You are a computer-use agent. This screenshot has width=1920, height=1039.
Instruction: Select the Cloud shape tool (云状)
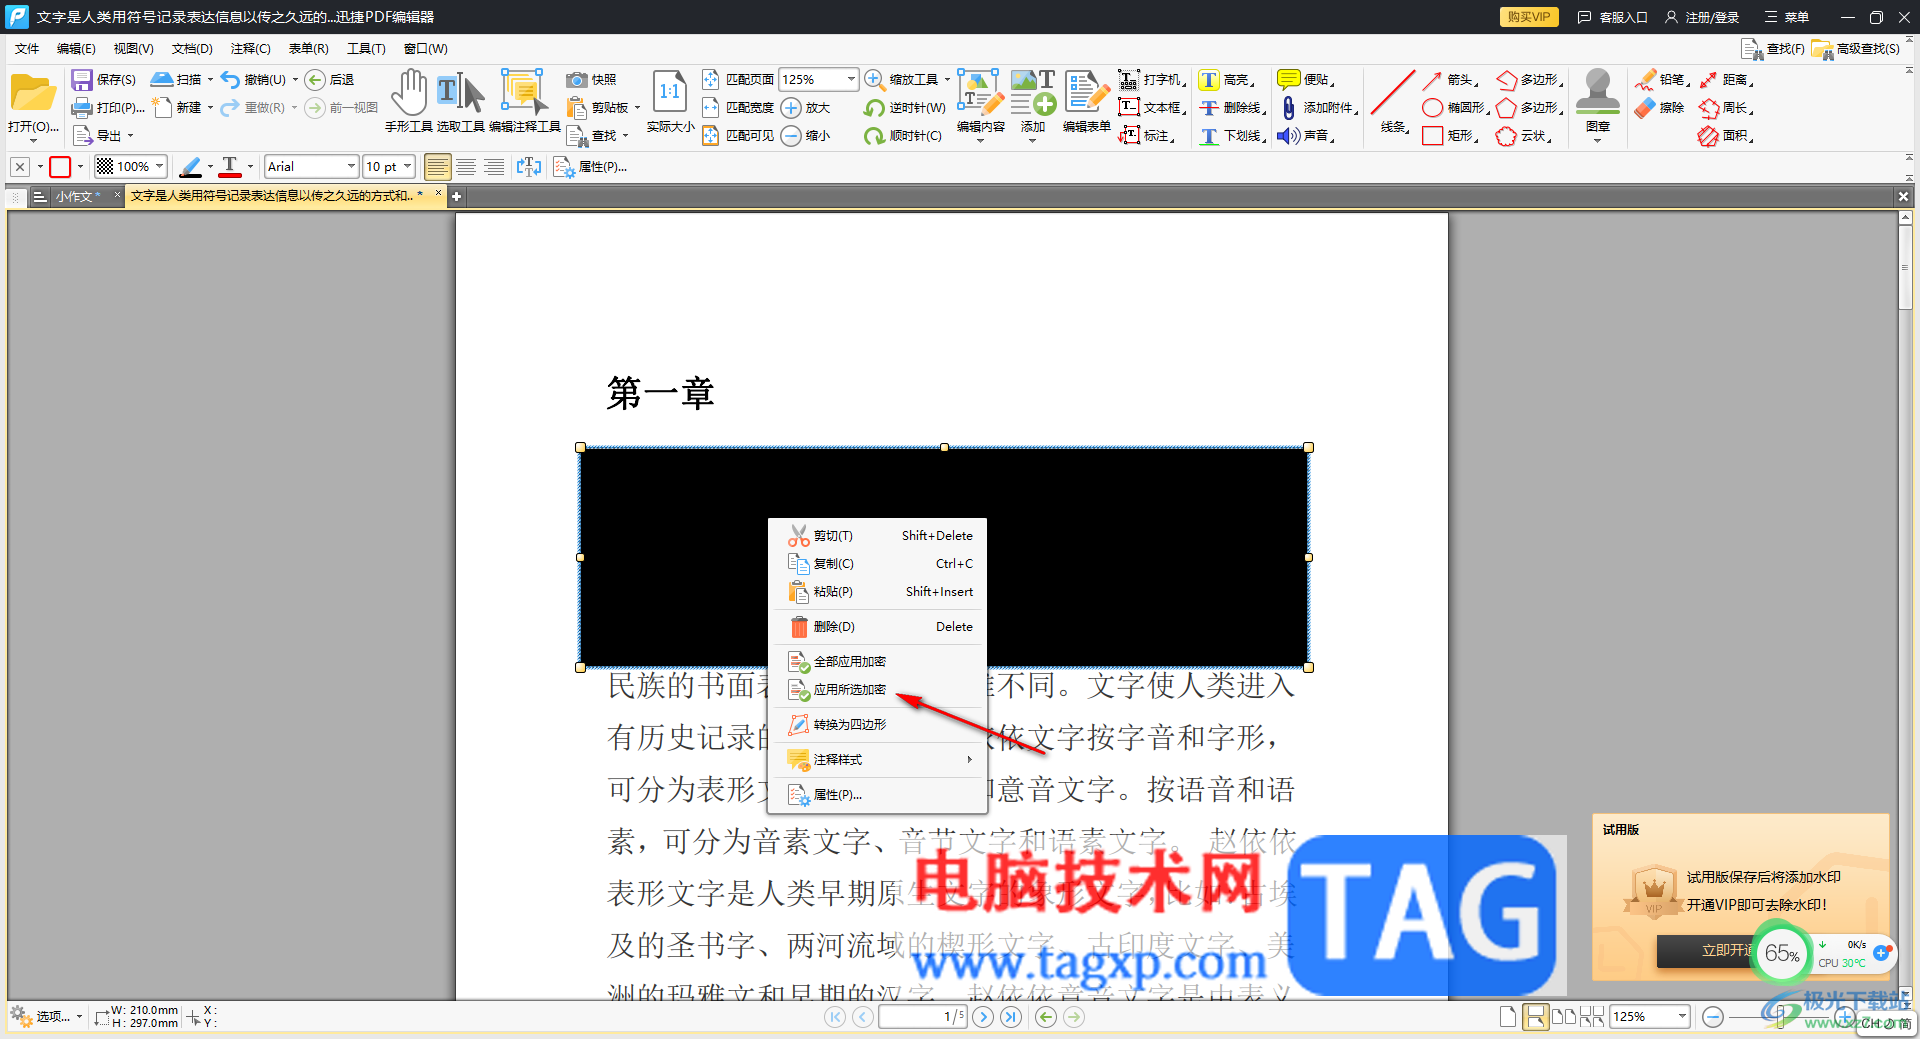[x=1524, y=136]
